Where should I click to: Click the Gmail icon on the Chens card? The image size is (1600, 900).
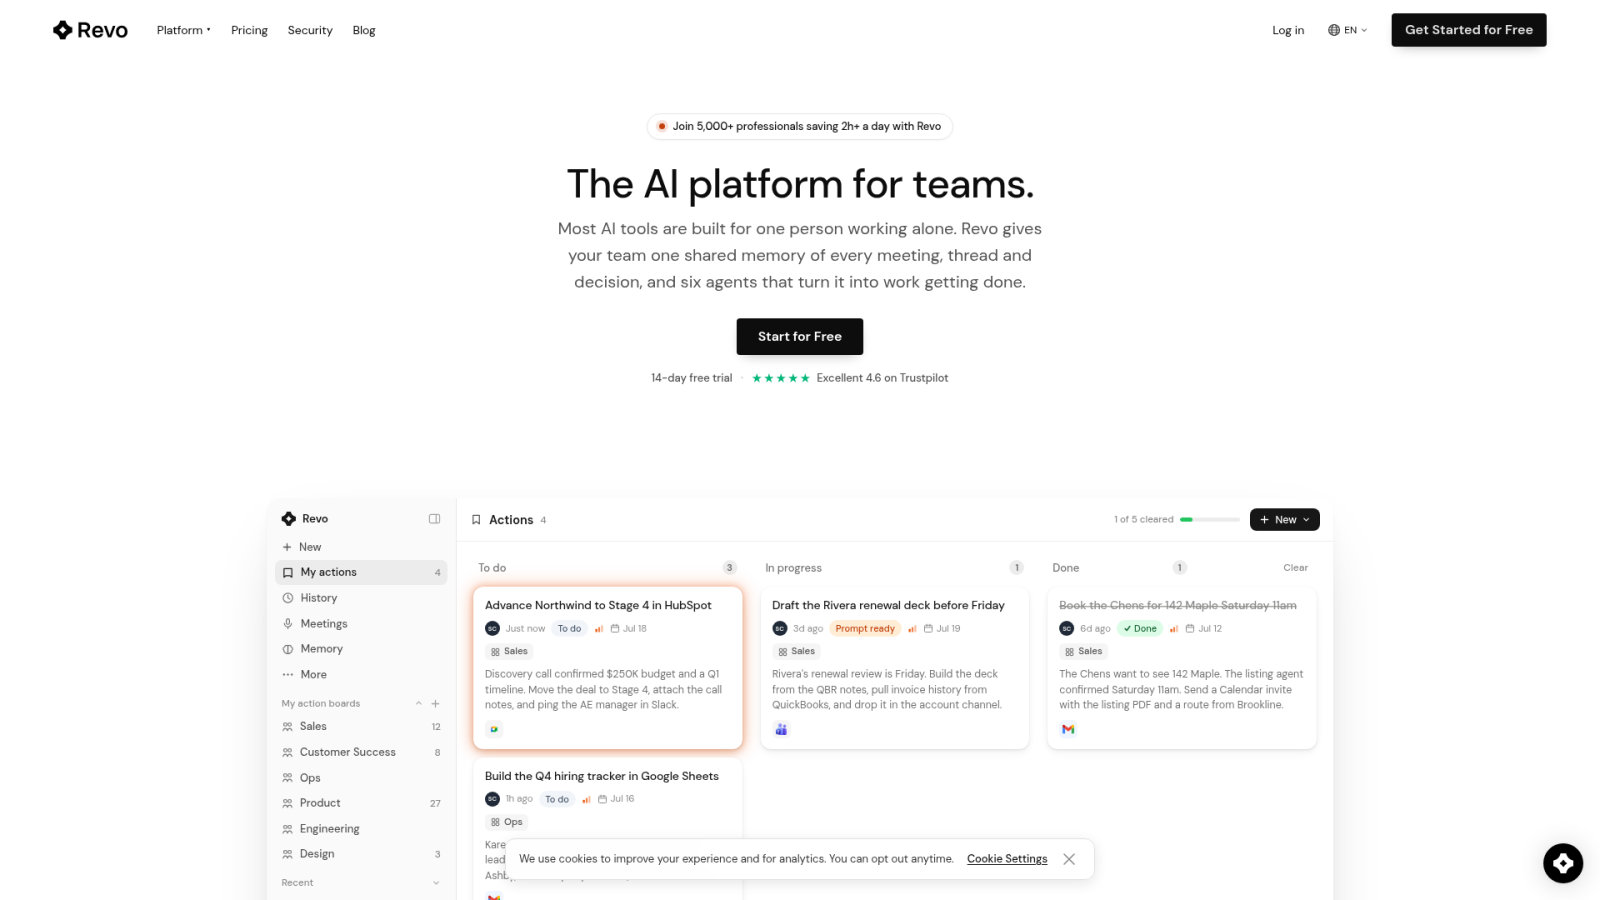(x=1068, y=729)
